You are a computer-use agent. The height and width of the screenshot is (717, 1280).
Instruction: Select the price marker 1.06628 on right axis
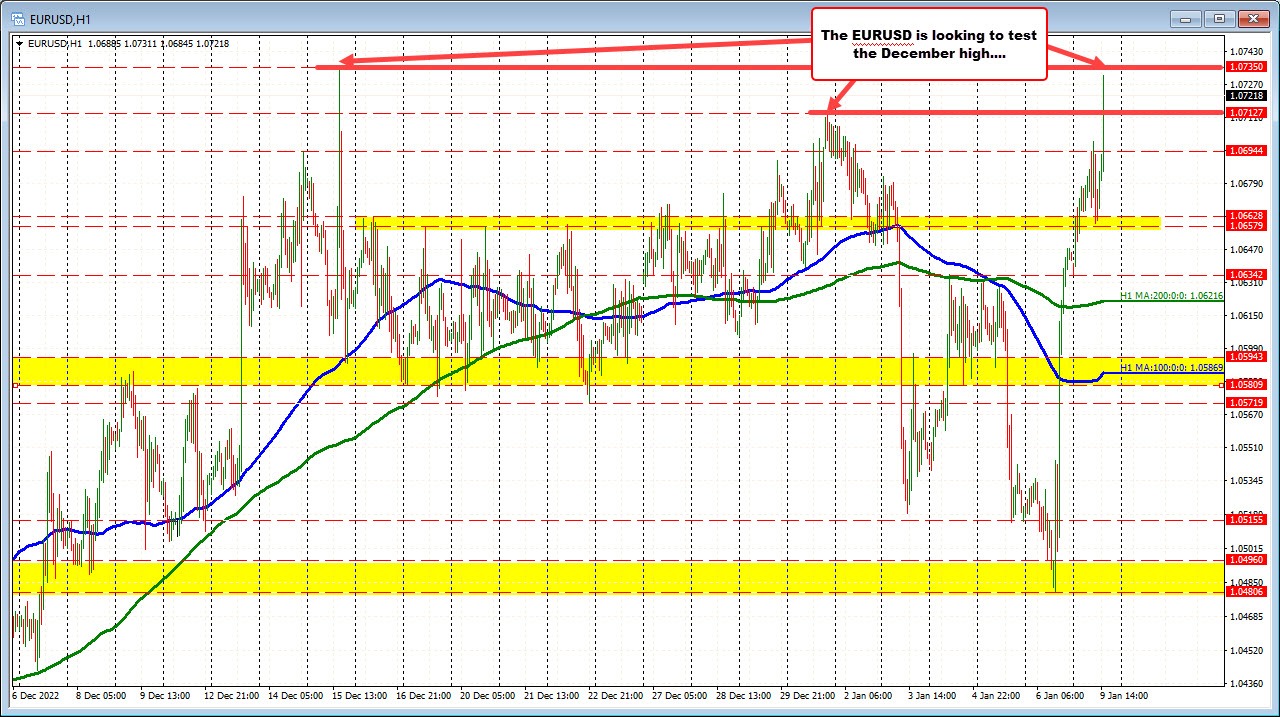[1247, 216]
